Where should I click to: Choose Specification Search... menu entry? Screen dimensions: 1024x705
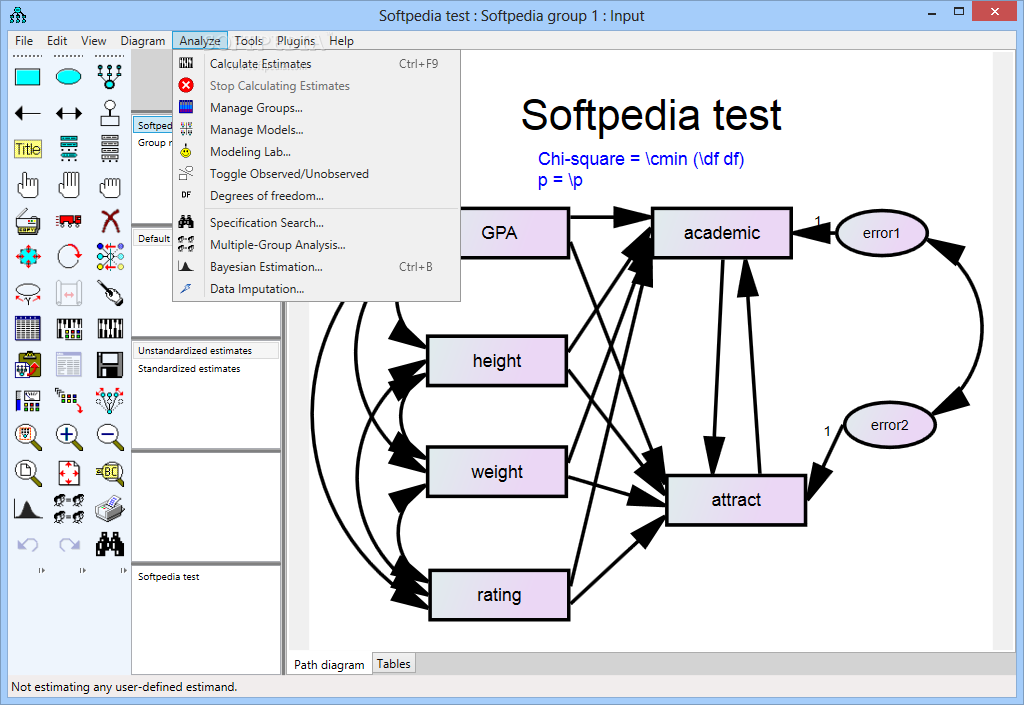(x=317, y=223)
